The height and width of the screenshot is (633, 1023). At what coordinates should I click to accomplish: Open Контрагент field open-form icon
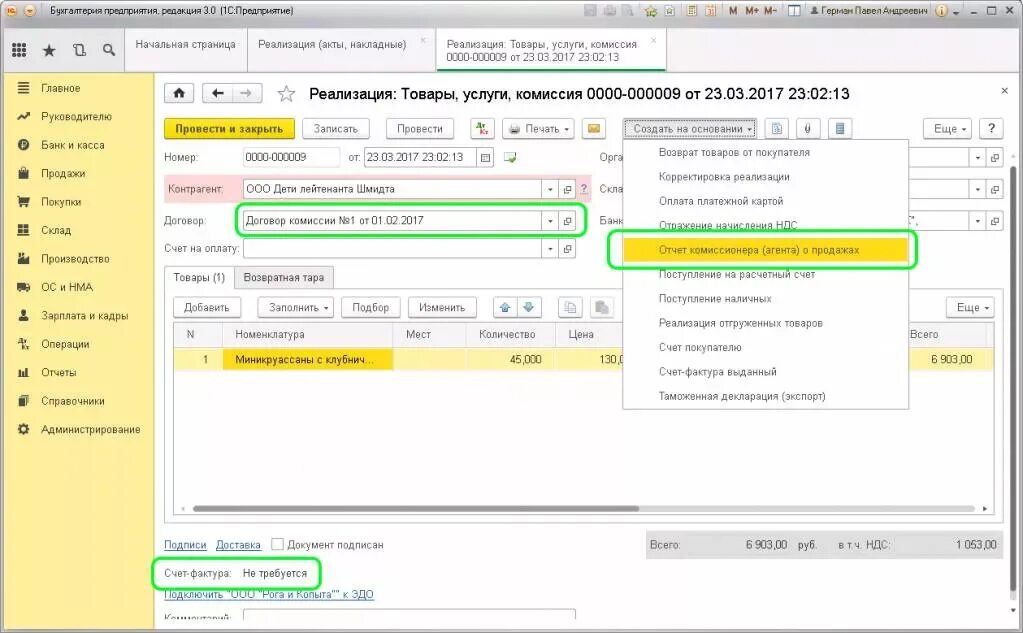568,189
